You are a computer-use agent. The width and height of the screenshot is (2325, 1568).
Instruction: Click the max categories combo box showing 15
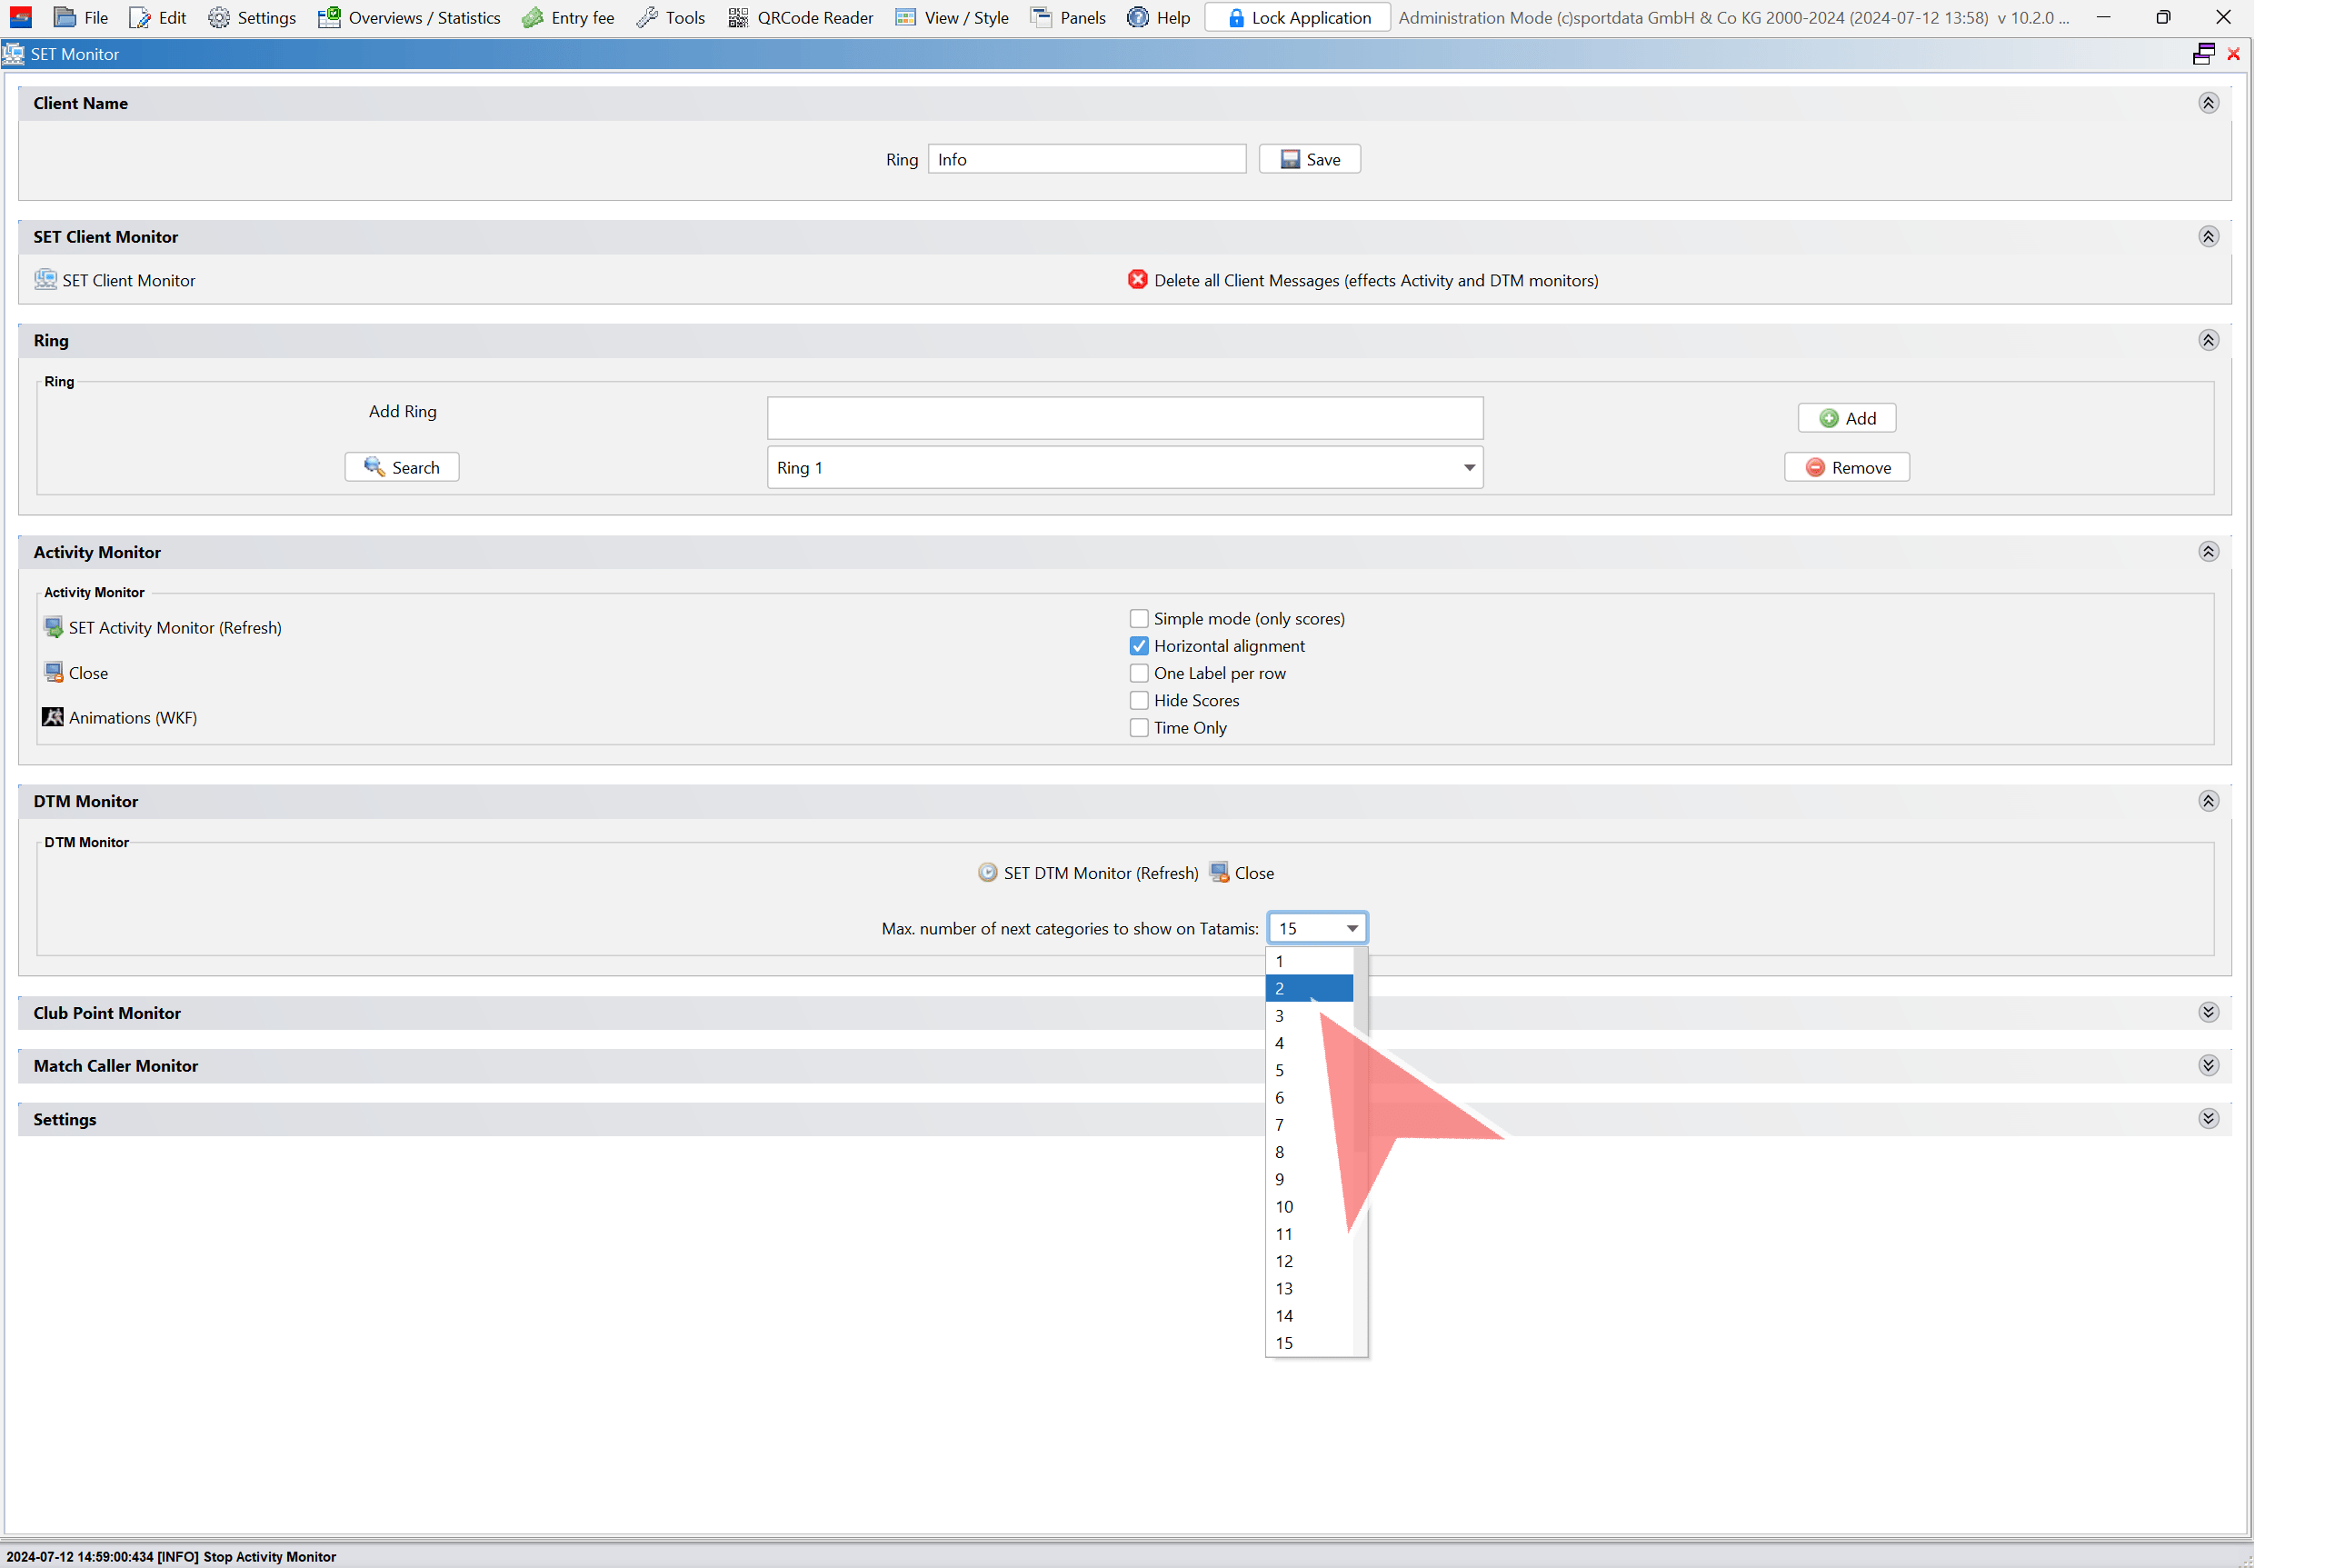point(1316,929)
